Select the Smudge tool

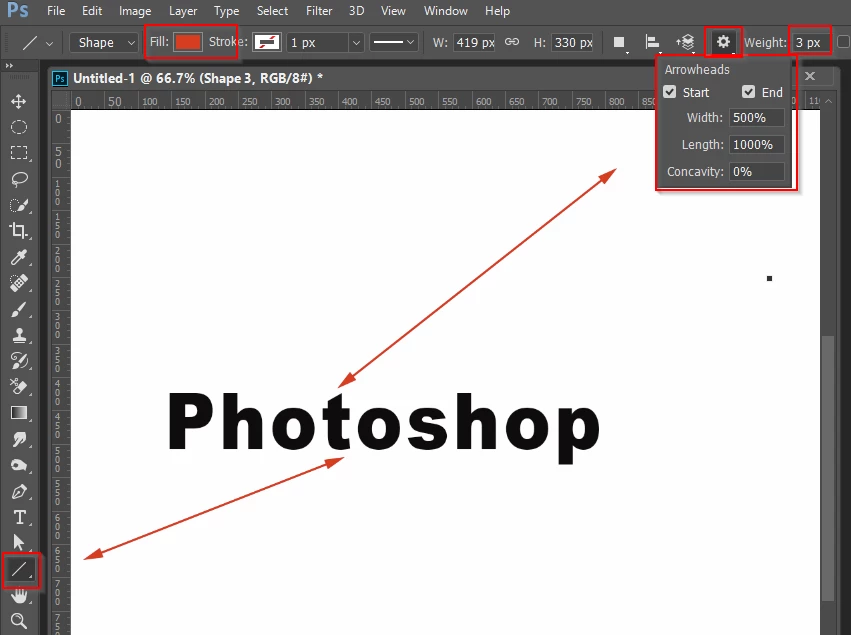click(x=19, y=439)
